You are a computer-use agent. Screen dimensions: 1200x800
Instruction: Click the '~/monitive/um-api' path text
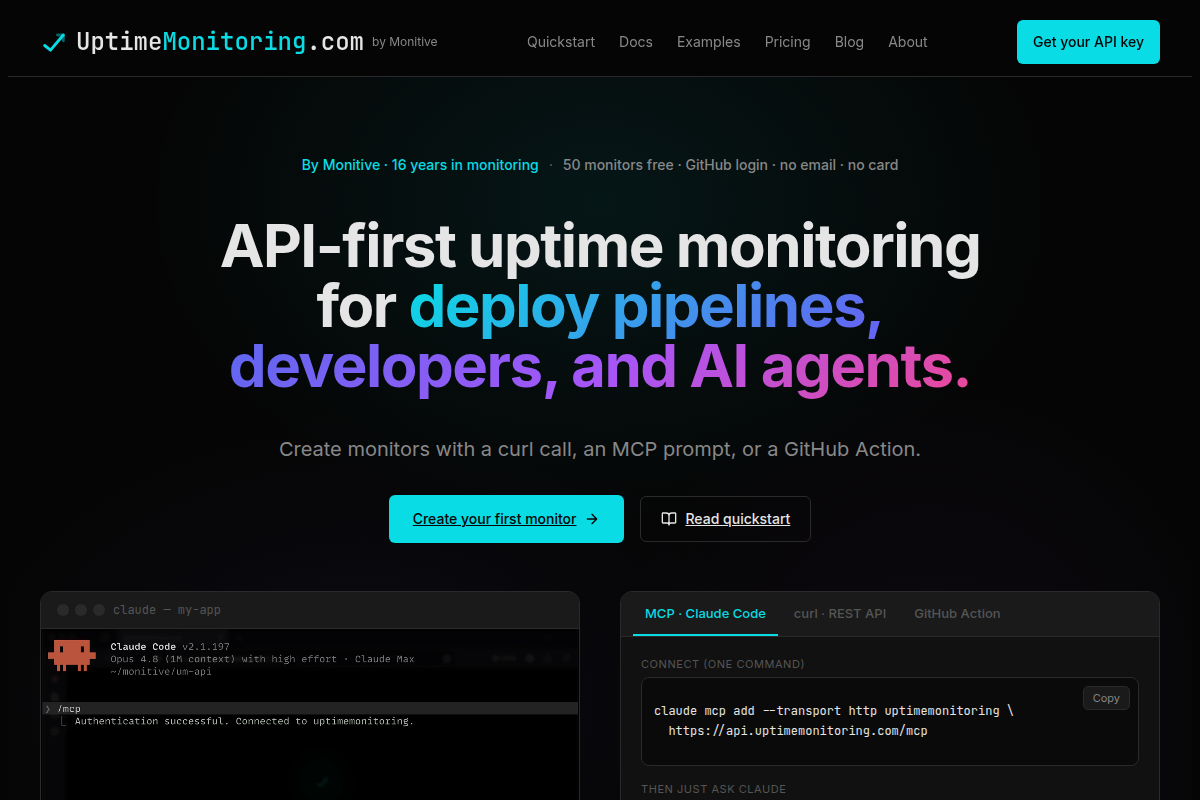[161, 671]
